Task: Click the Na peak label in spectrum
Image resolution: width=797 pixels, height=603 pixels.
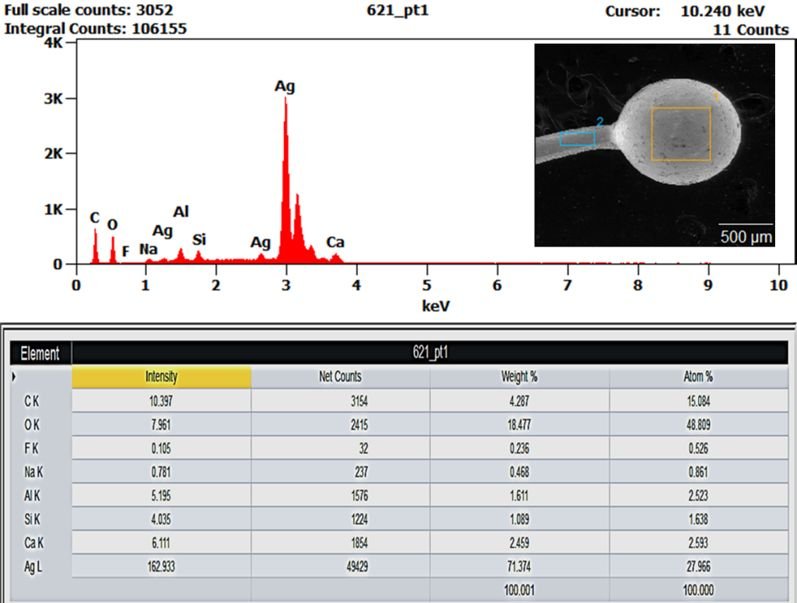Action: pyautogui.click(x=148, y=249)
